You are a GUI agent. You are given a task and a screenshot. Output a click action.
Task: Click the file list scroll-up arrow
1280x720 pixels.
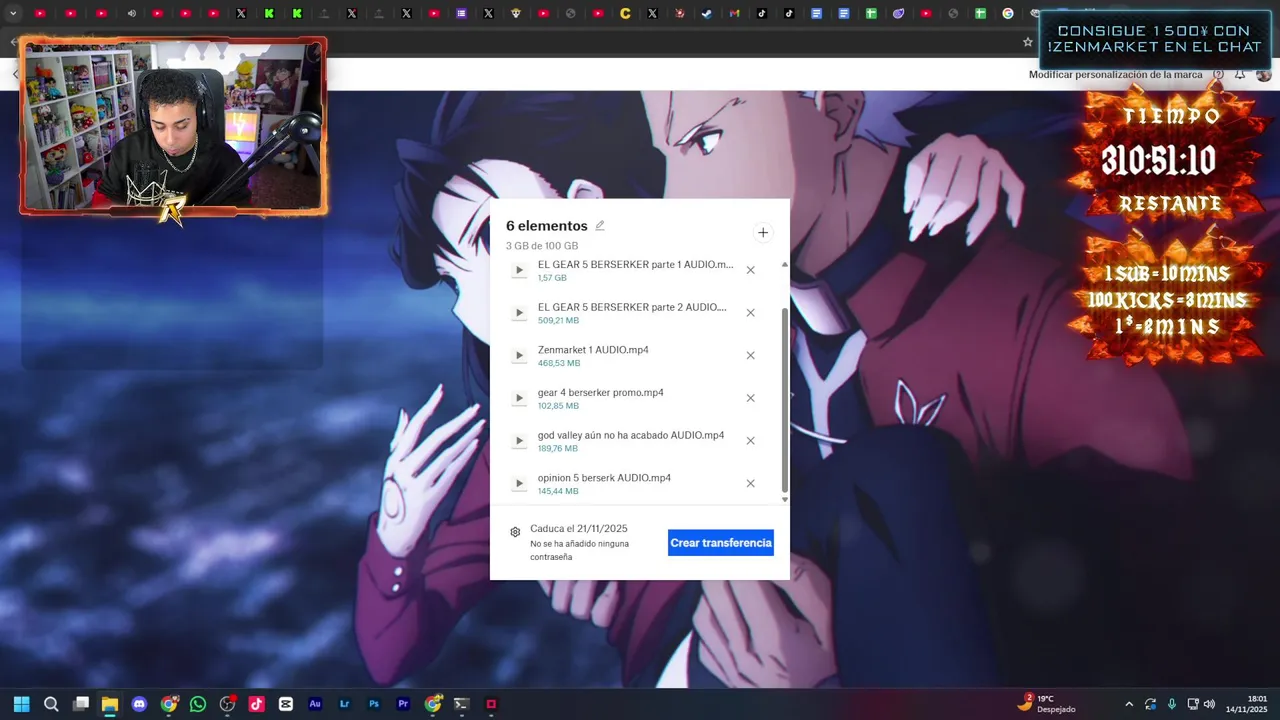pyautogui.click(x=785, y=264)
